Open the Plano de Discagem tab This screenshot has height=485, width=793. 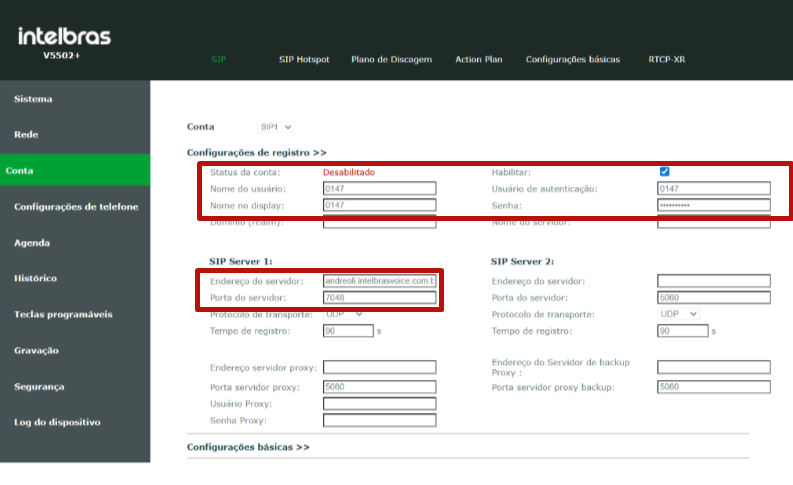(391, 59)
